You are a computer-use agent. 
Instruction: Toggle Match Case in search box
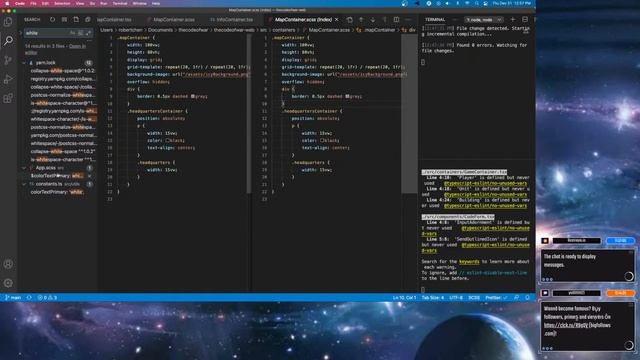(73, 33)
